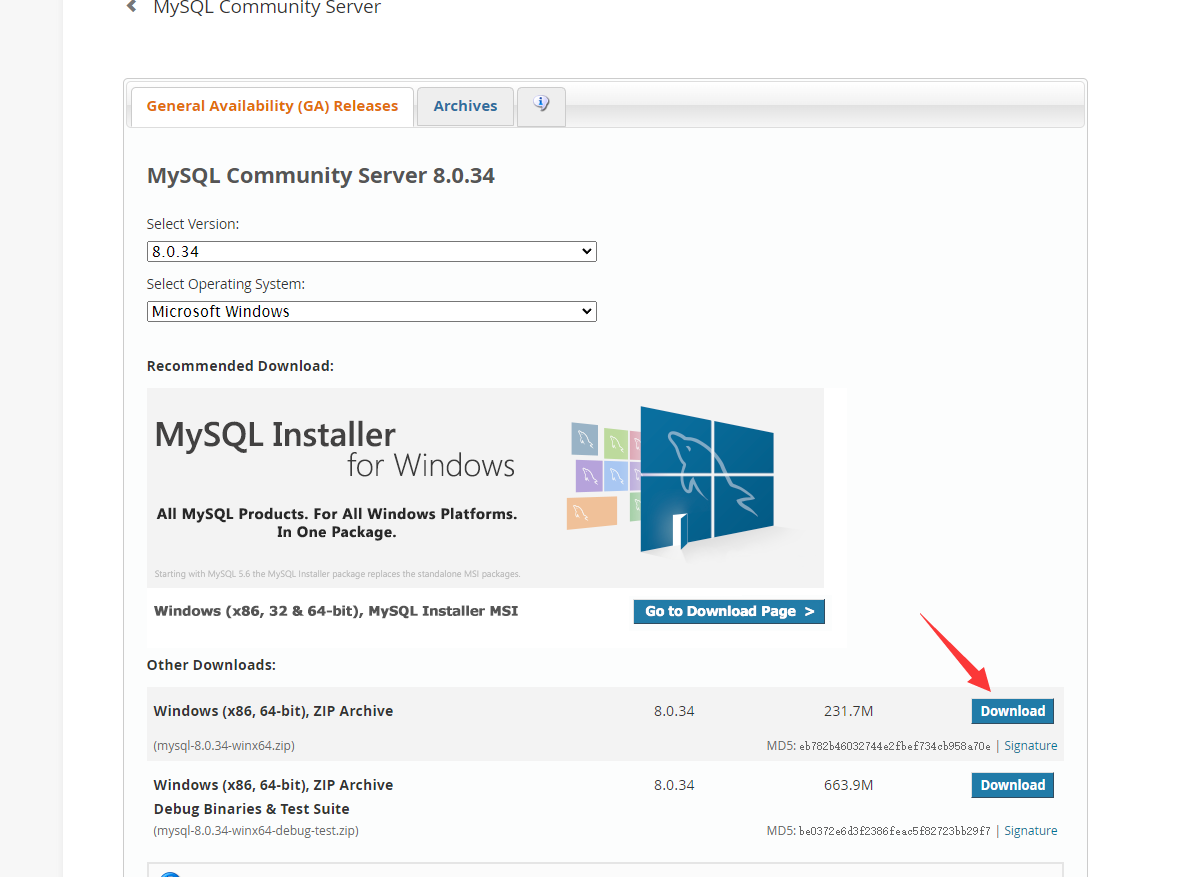Click the back arrow beside MySQL Community Server
The height and width of the screenshot is (877, 1193).
132,7
